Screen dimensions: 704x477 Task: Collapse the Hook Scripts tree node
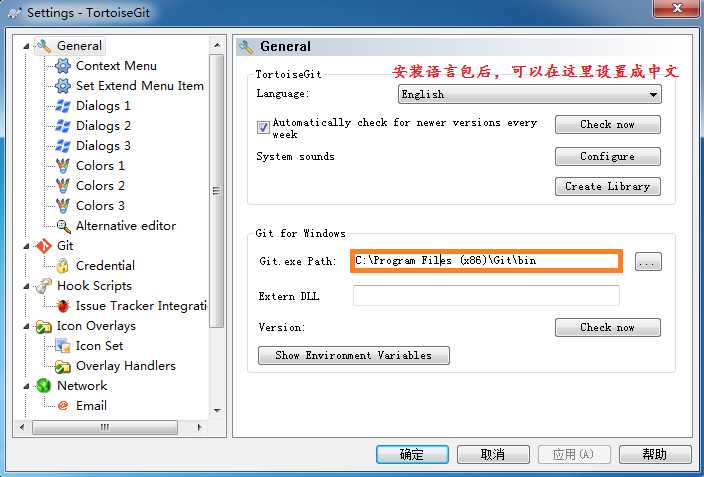[26, 286]
